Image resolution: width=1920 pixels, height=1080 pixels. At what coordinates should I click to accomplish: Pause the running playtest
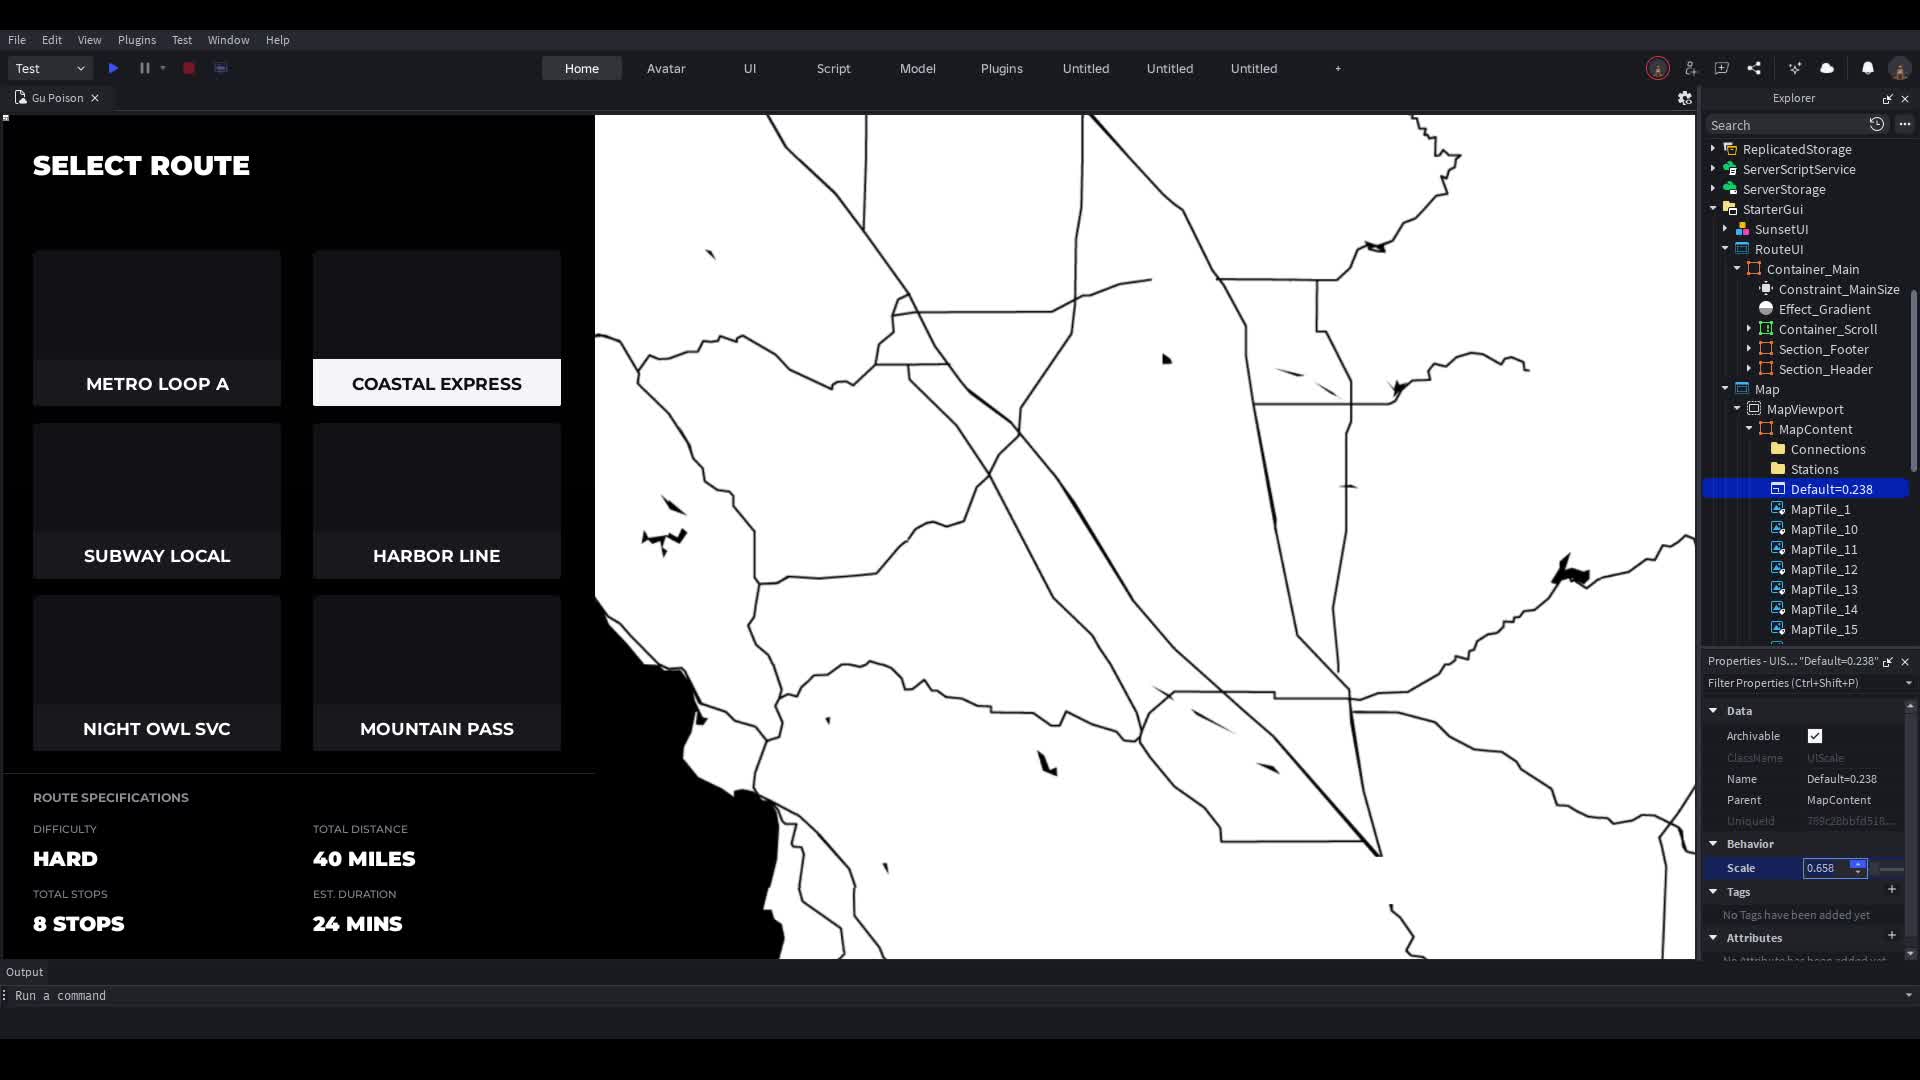(144, 68)
